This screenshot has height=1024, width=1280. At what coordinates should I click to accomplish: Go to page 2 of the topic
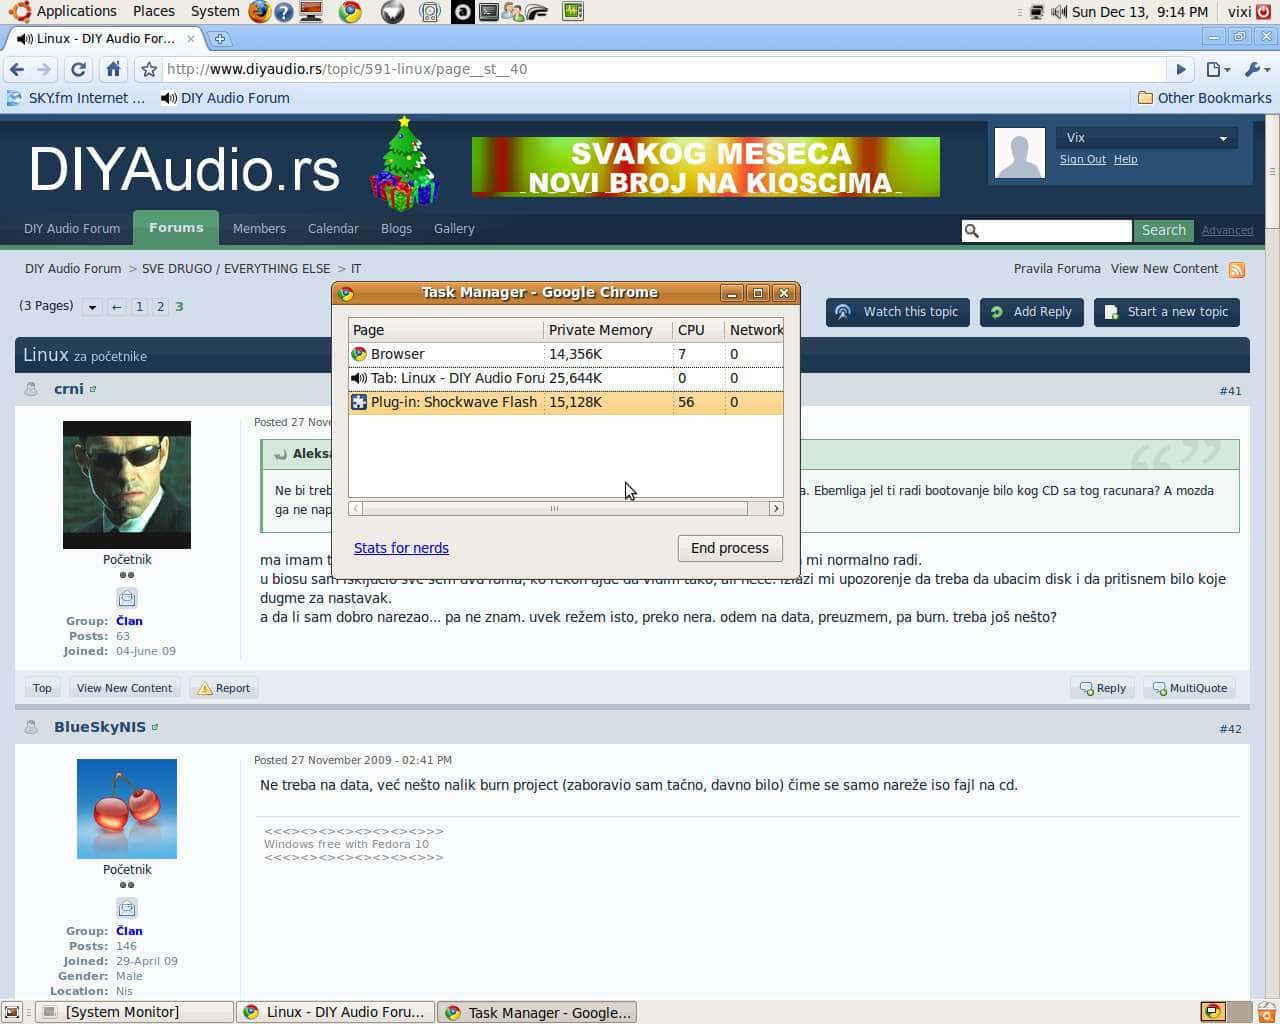click(x=160, y=307)
